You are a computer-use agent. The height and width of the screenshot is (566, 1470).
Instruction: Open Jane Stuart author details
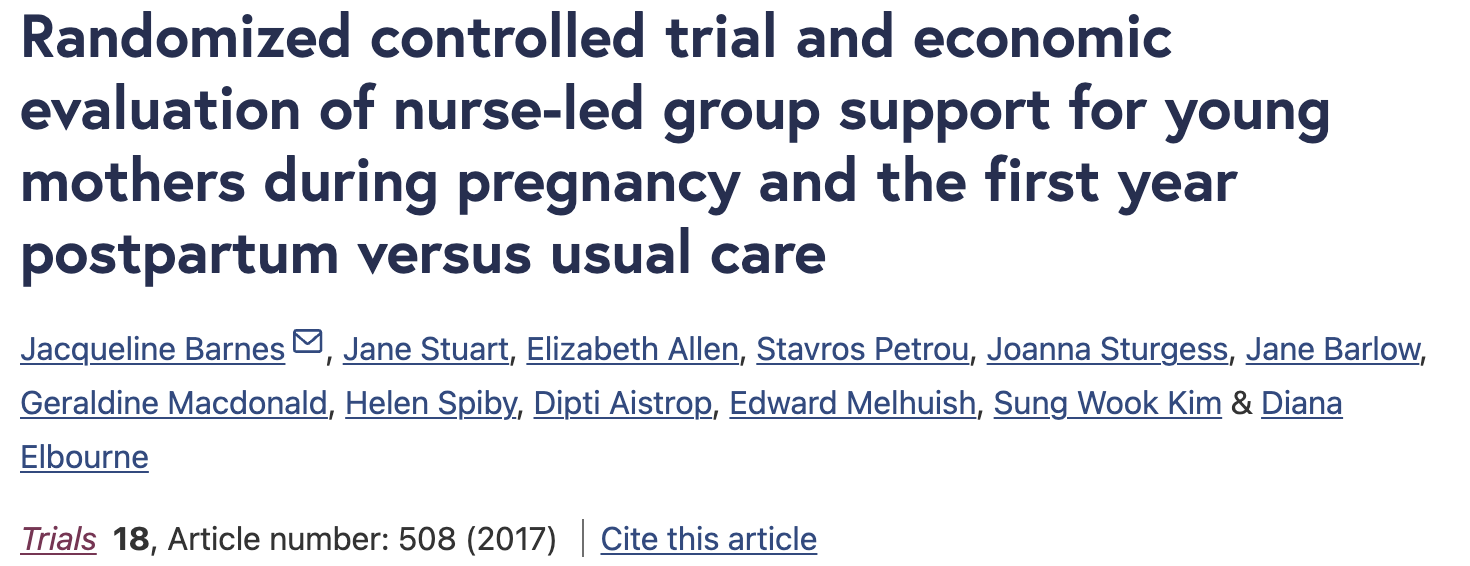coord(426,349)
